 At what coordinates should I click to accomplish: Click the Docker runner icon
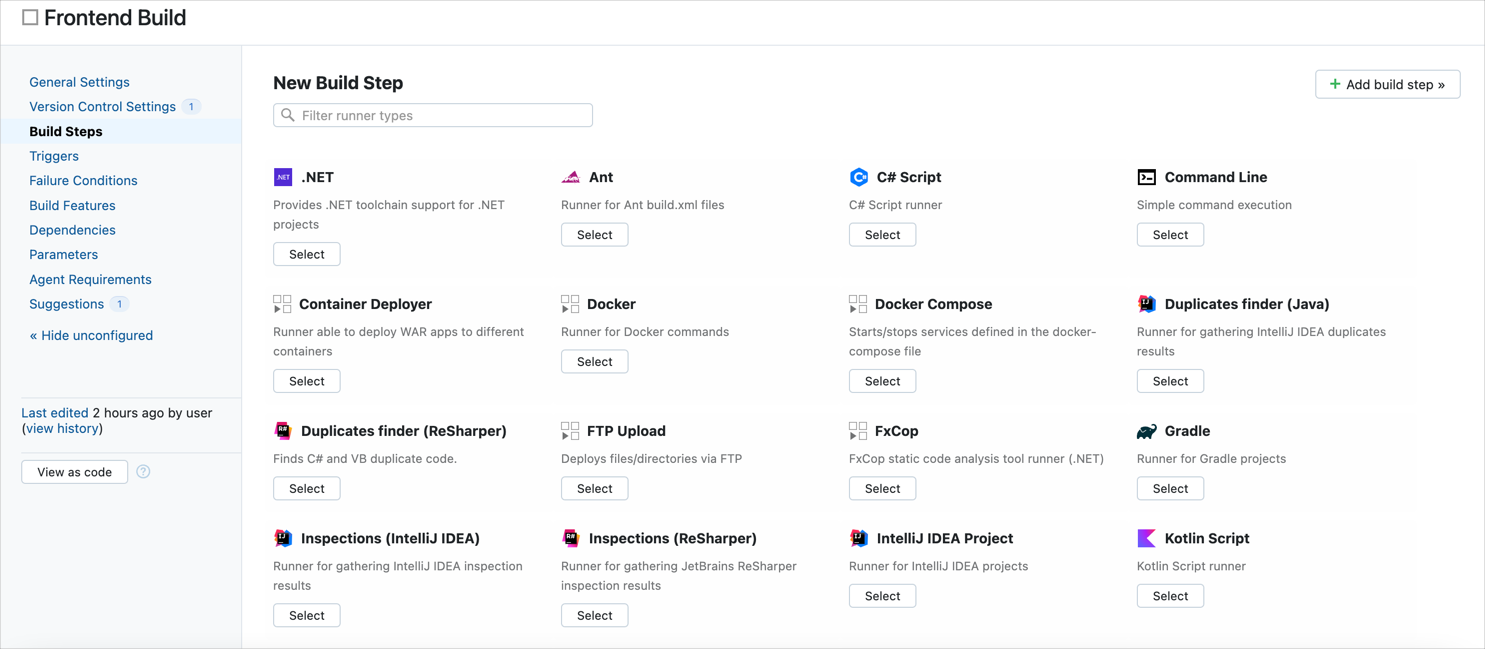[571, 303]
